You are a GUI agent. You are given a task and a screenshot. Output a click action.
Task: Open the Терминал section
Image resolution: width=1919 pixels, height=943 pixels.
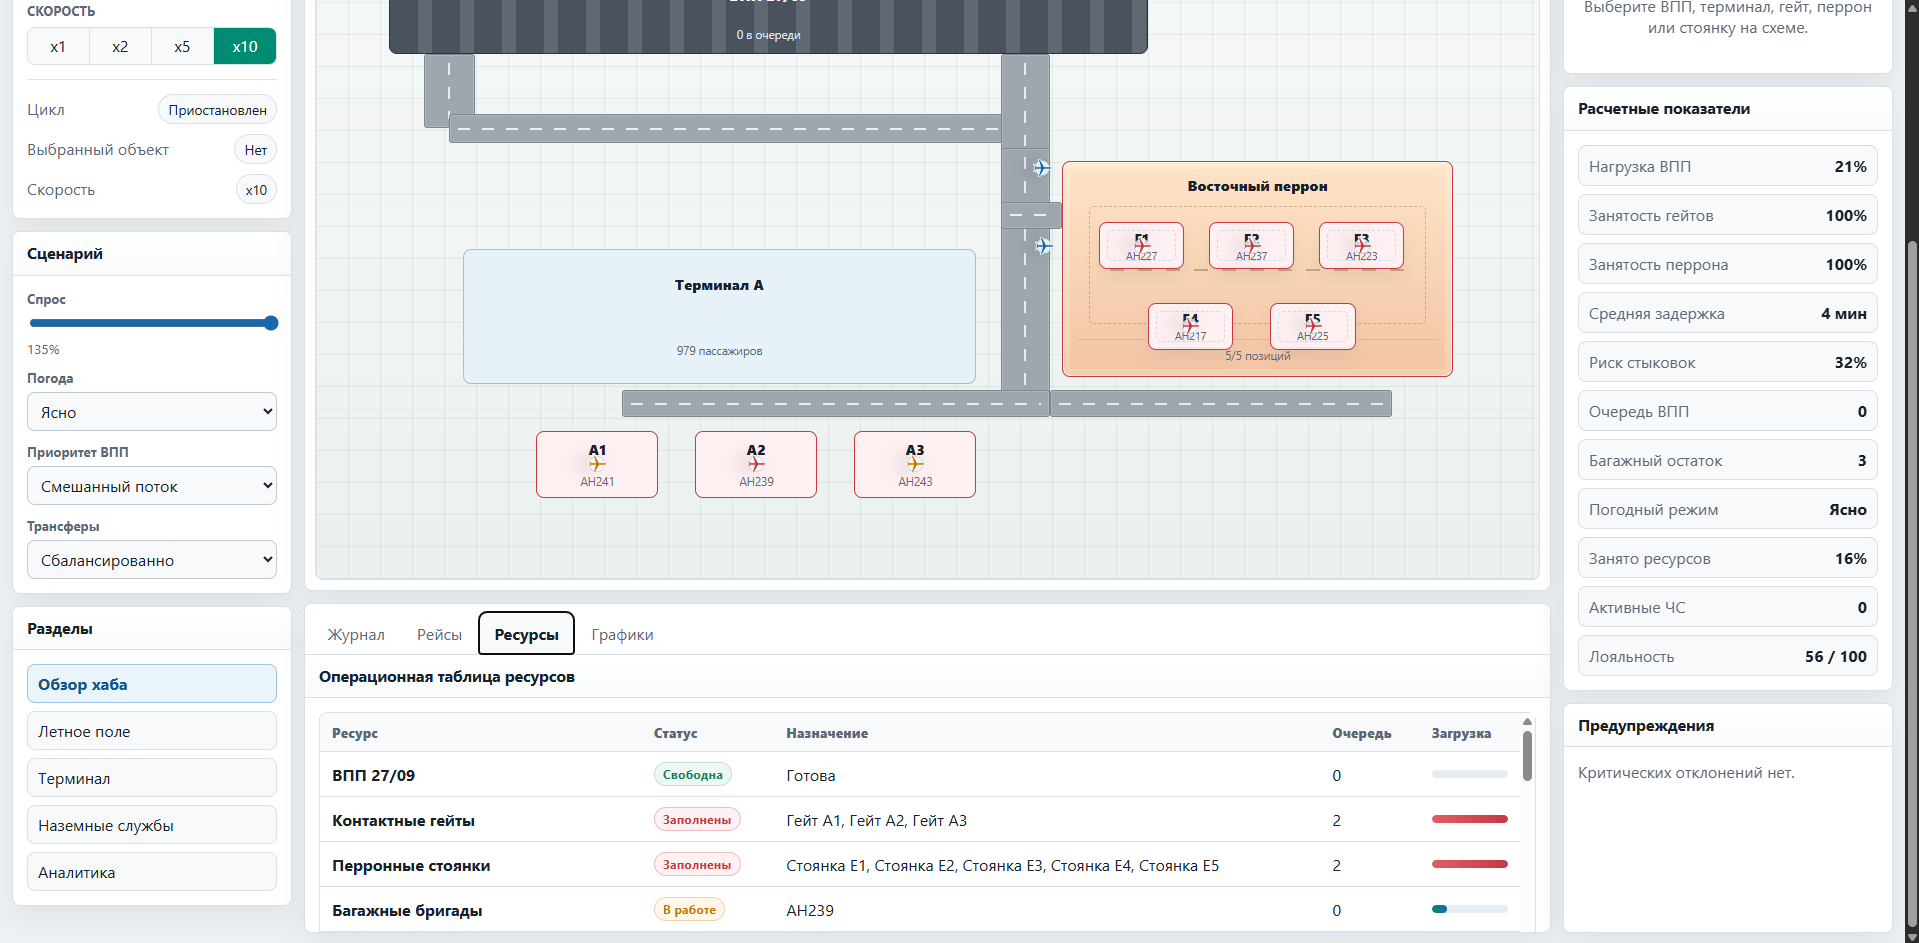152,778
